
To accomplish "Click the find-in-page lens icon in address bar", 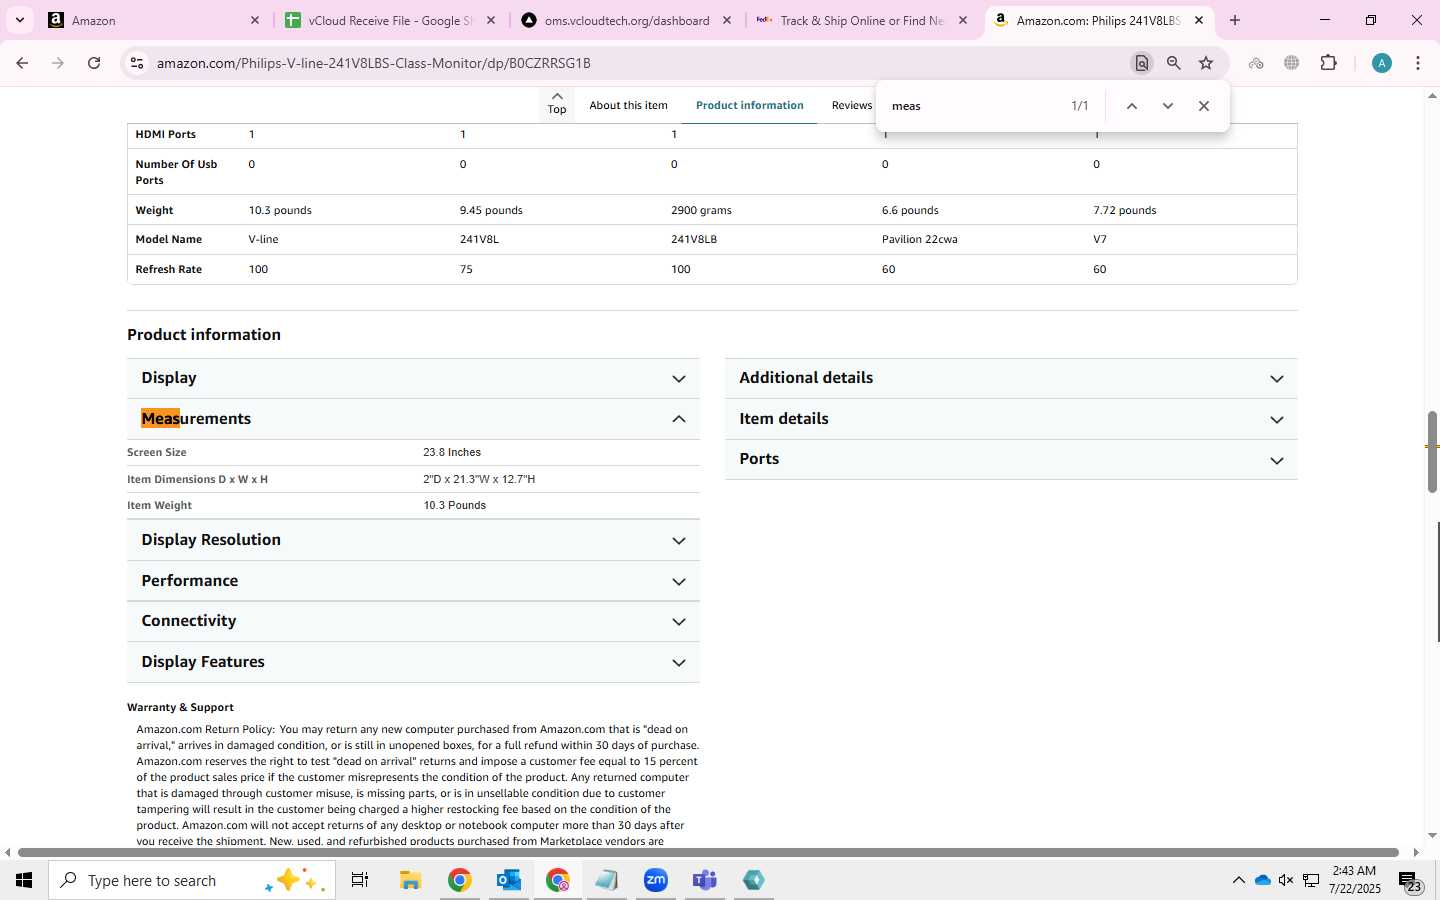I will click(1141, 63).
